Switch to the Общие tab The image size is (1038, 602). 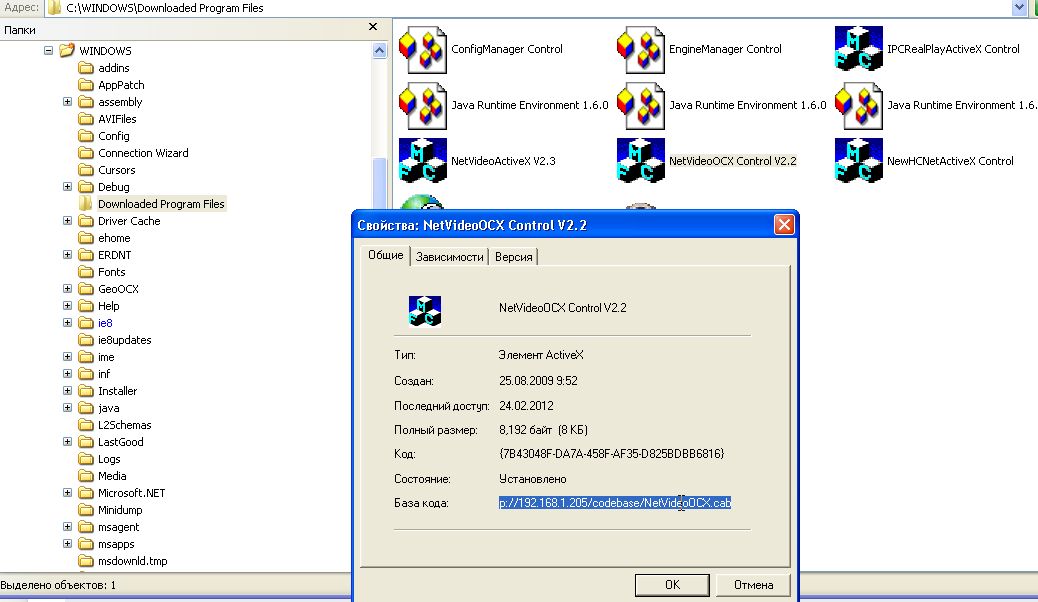click(385, 255)
